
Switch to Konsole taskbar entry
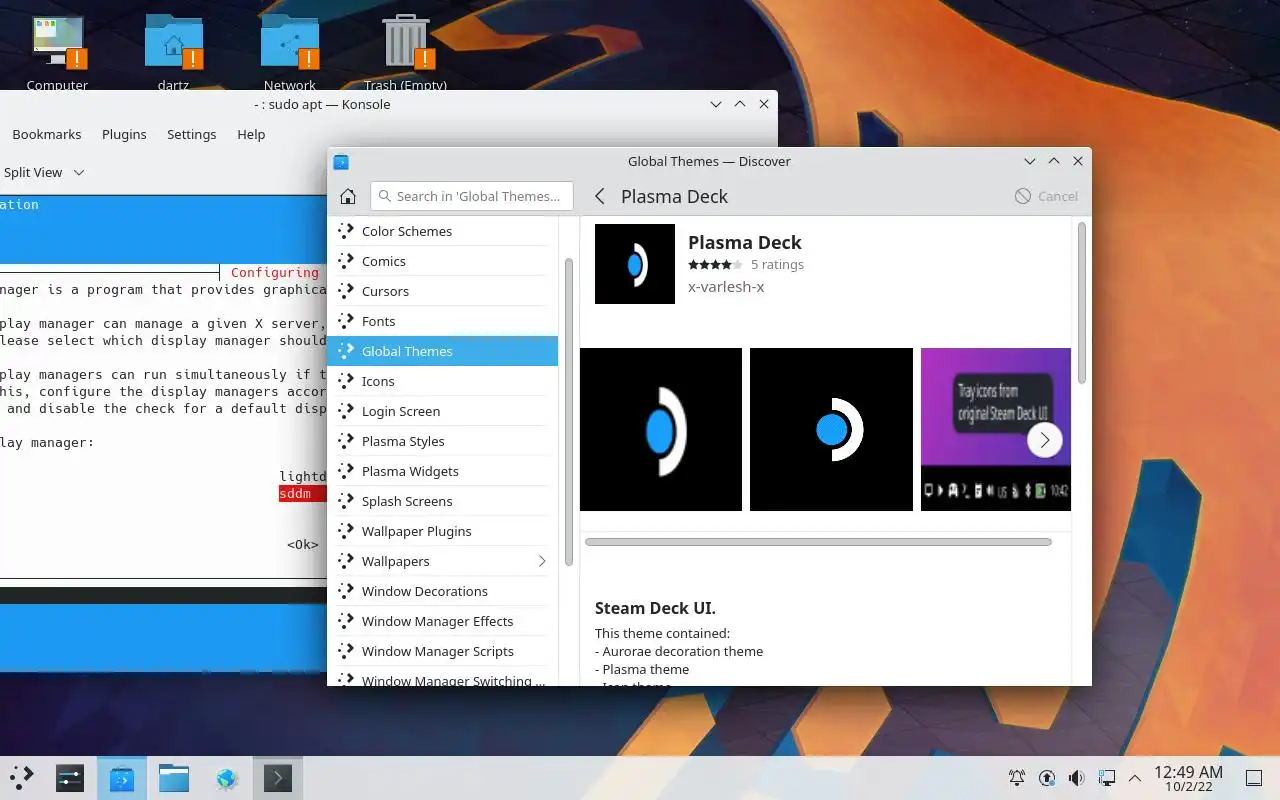(278, 778)
